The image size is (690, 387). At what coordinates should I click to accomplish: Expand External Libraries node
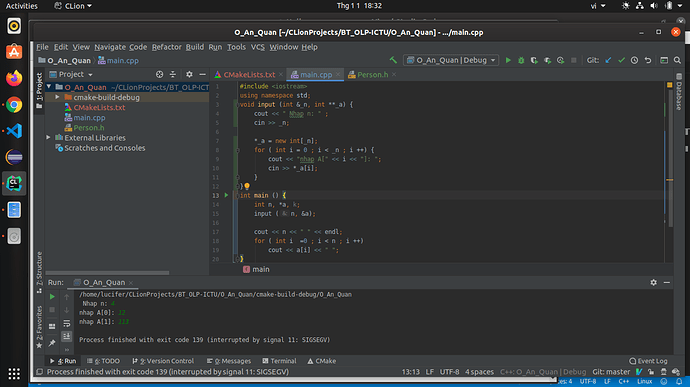(48, 138)
